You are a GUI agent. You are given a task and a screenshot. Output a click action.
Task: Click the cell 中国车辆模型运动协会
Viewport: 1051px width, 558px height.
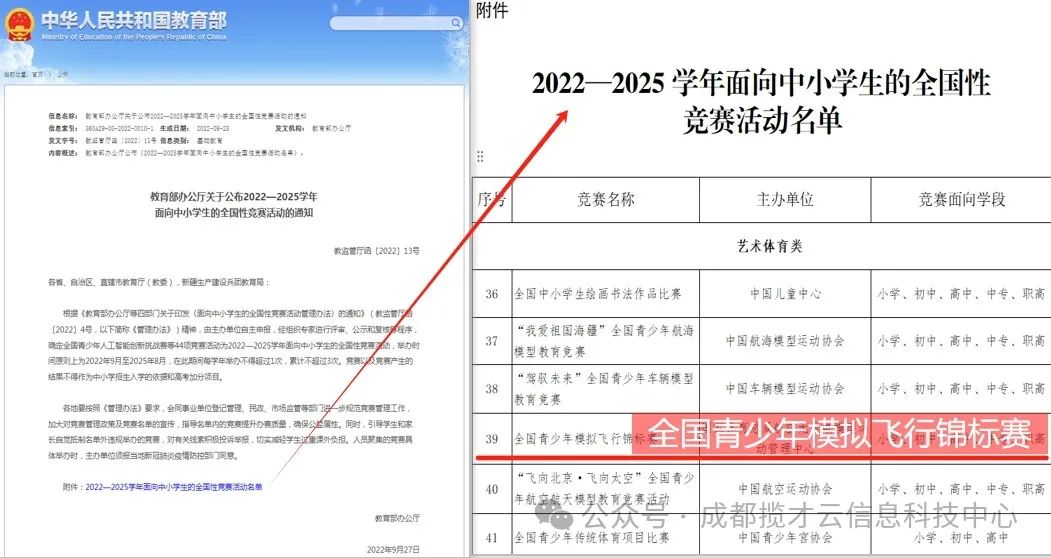[x=785, y=388]
